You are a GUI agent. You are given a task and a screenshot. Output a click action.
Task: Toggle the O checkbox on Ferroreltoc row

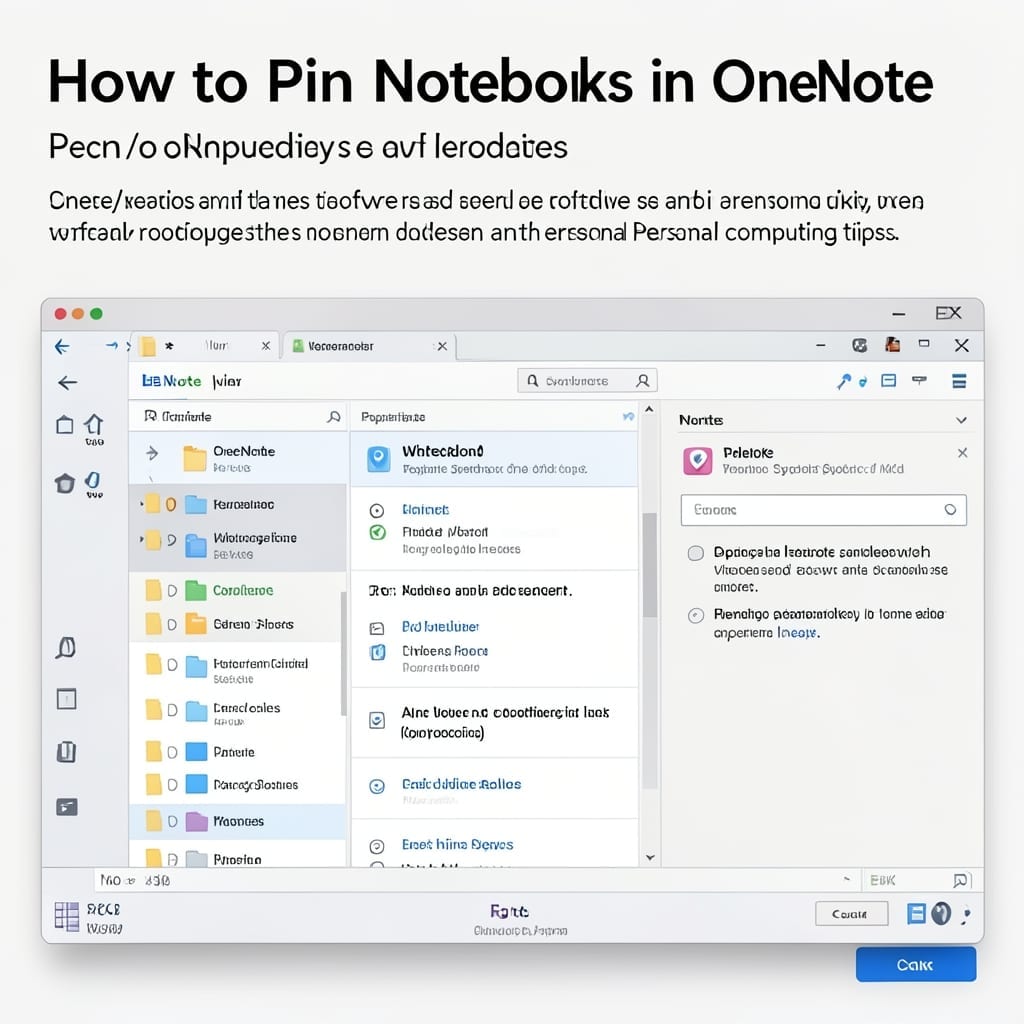170,504
